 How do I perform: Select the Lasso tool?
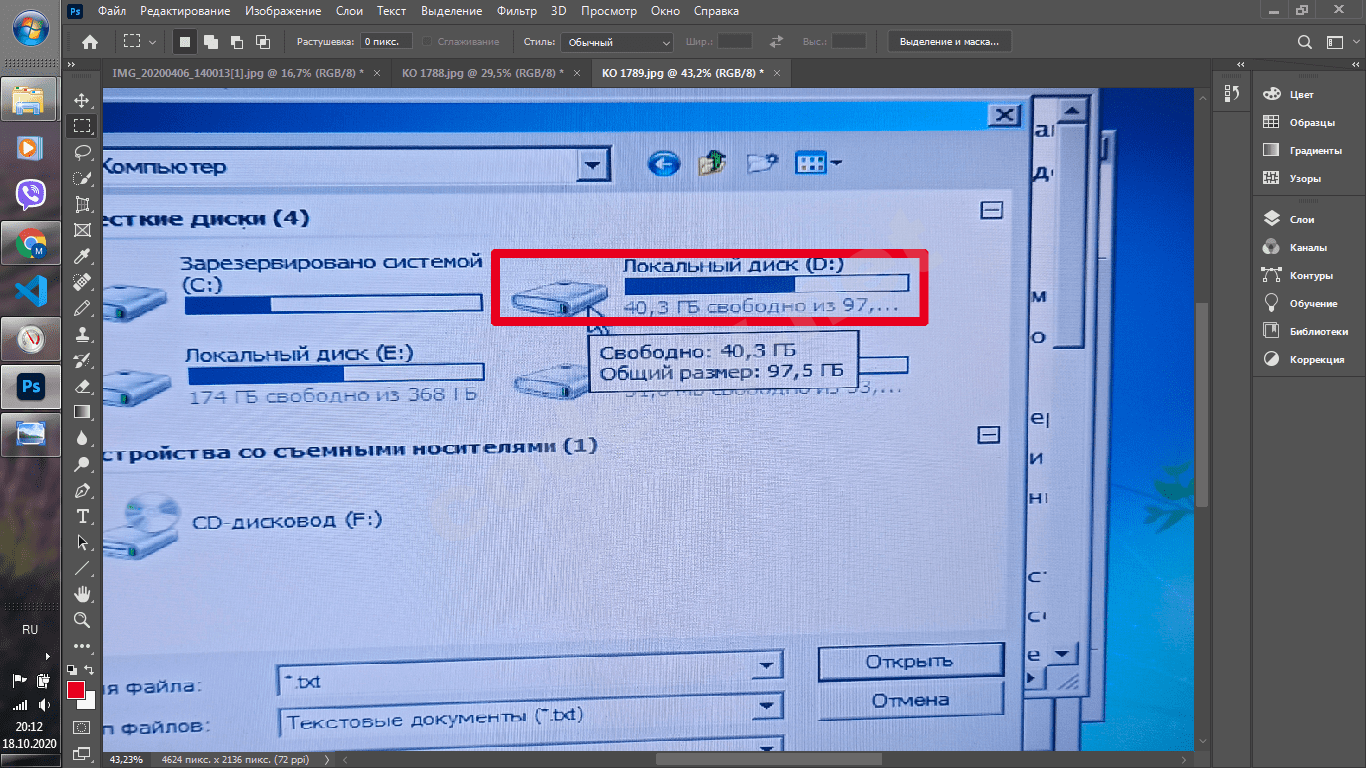tap(82, 152)
